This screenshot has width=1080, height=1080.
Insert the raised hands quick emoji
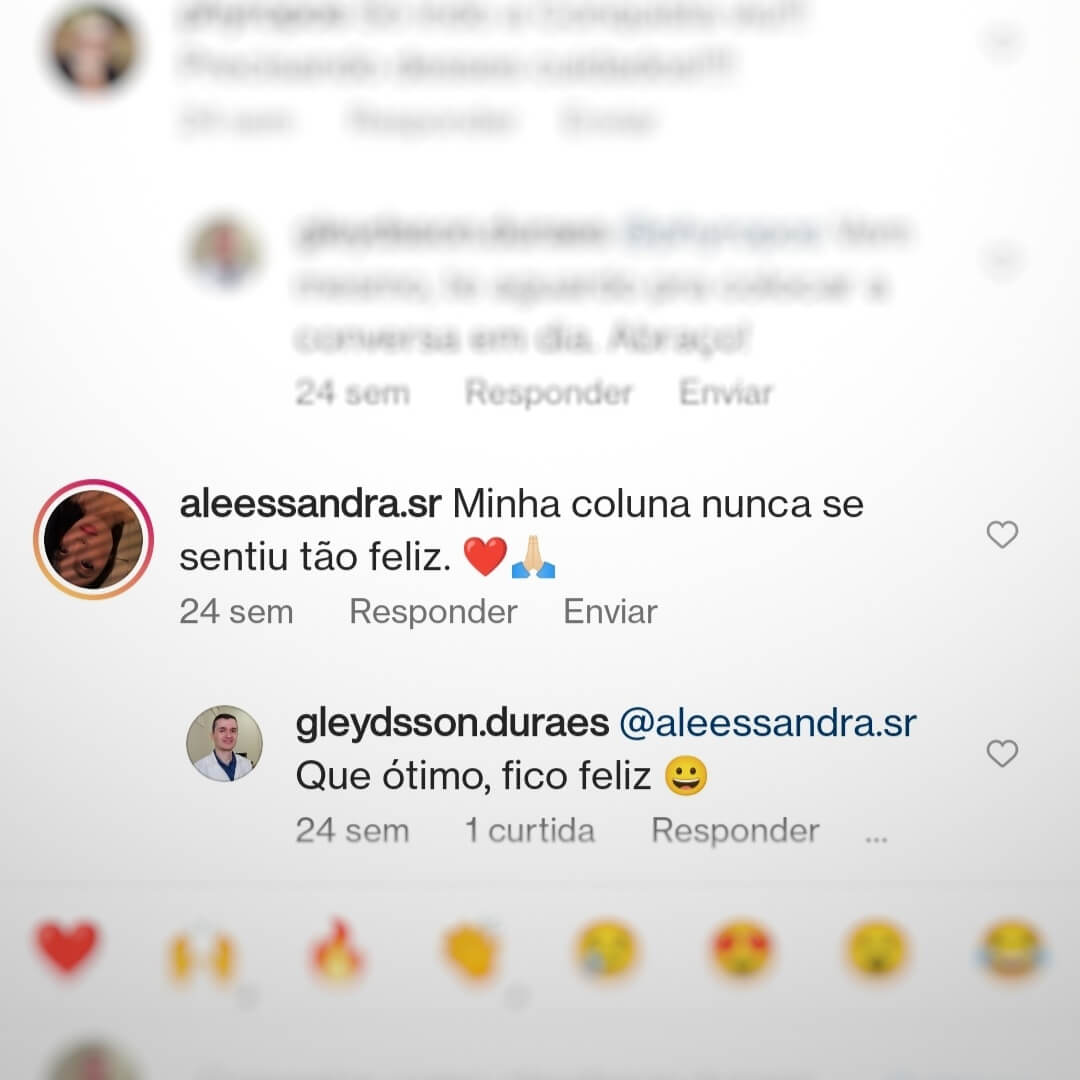coord(201,954)
